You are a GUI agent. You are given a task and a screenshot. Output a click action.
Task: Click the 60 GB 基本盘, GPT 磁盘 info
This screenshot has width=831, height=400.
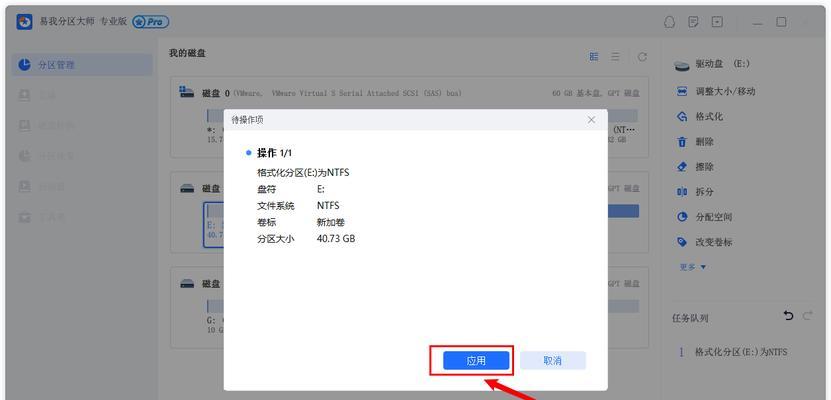[596, 93]
